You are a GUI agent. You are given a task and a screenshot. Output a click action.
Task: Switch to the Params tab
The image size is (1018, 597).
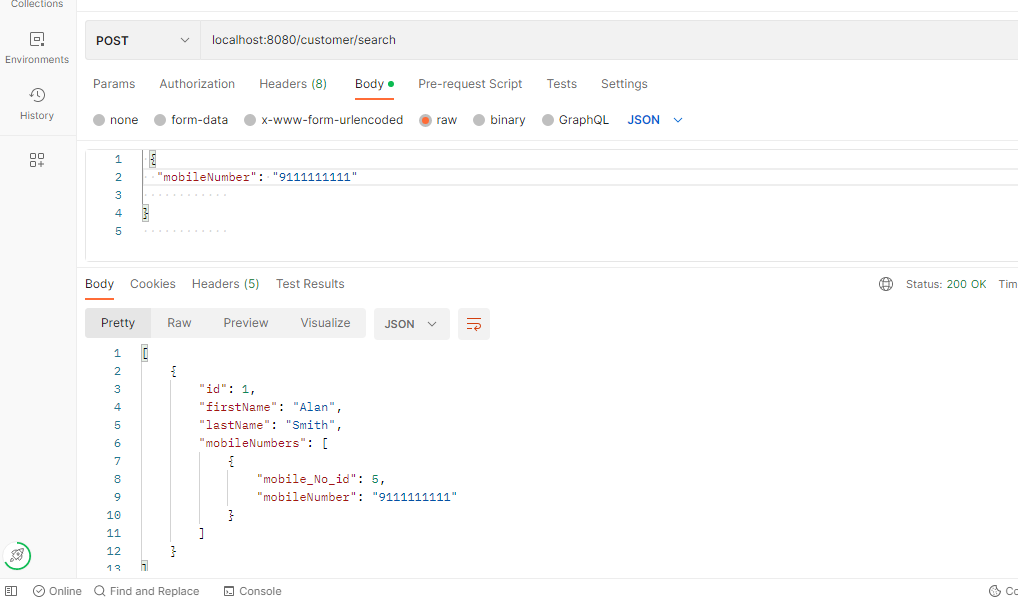pos(114,84)
